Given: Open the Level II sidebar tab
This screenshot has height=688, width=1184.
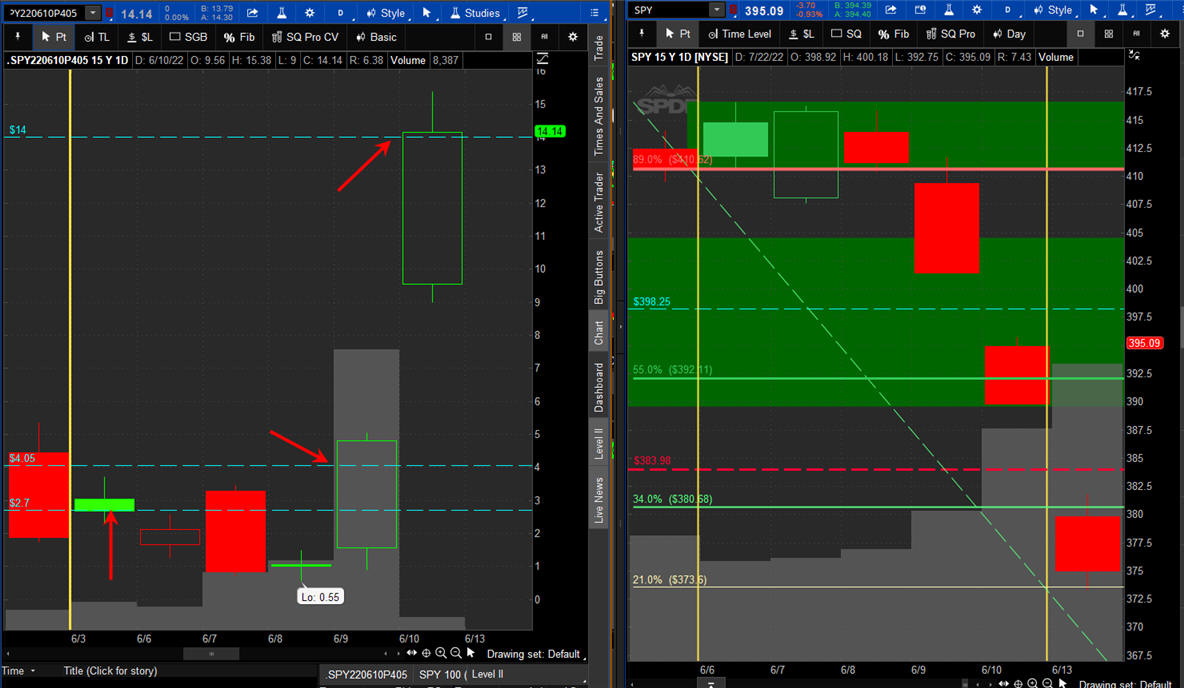Looking at the screenshot, I should point(599,443).
